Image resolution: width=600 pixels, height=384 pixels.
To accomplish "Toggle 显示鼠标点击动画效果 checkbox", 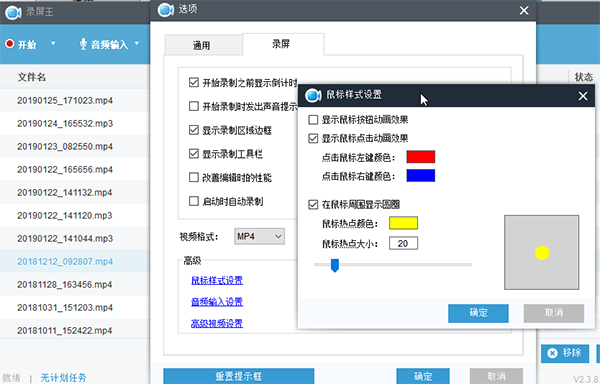I will (x=313, y=138).
